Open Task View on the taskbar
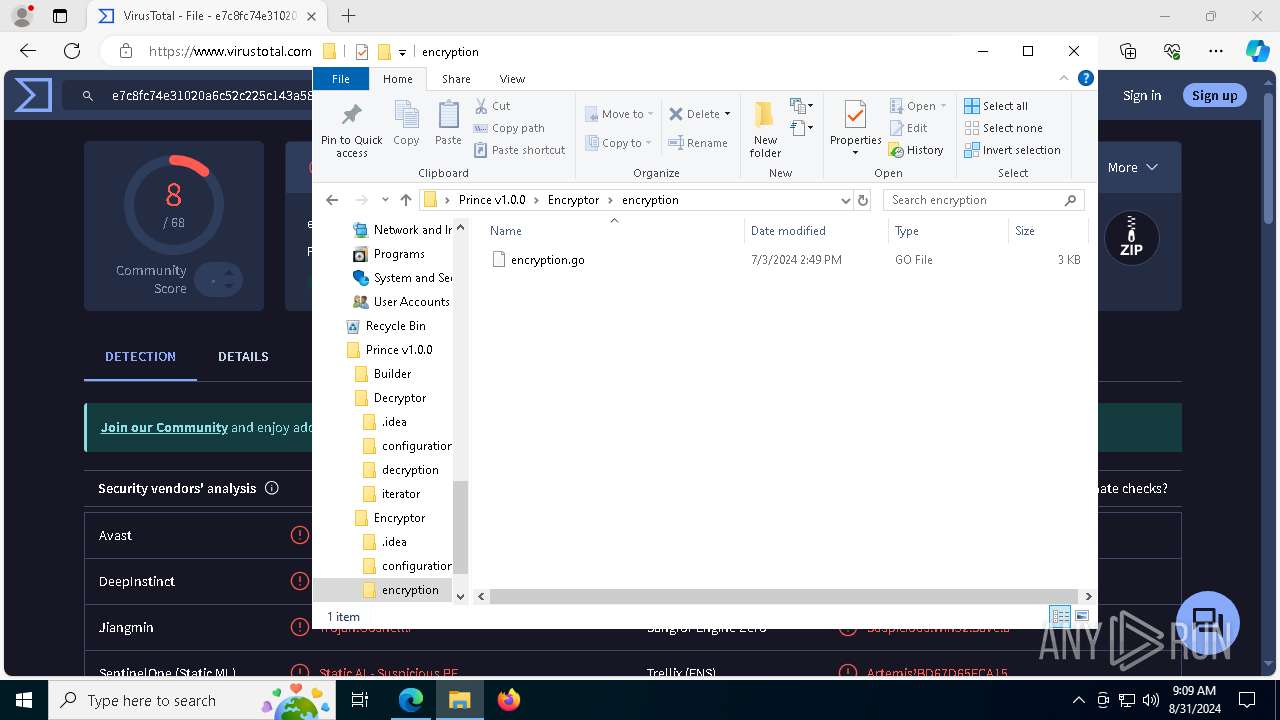This screenshot has width=1280, height=720. (x=361, y=700)
